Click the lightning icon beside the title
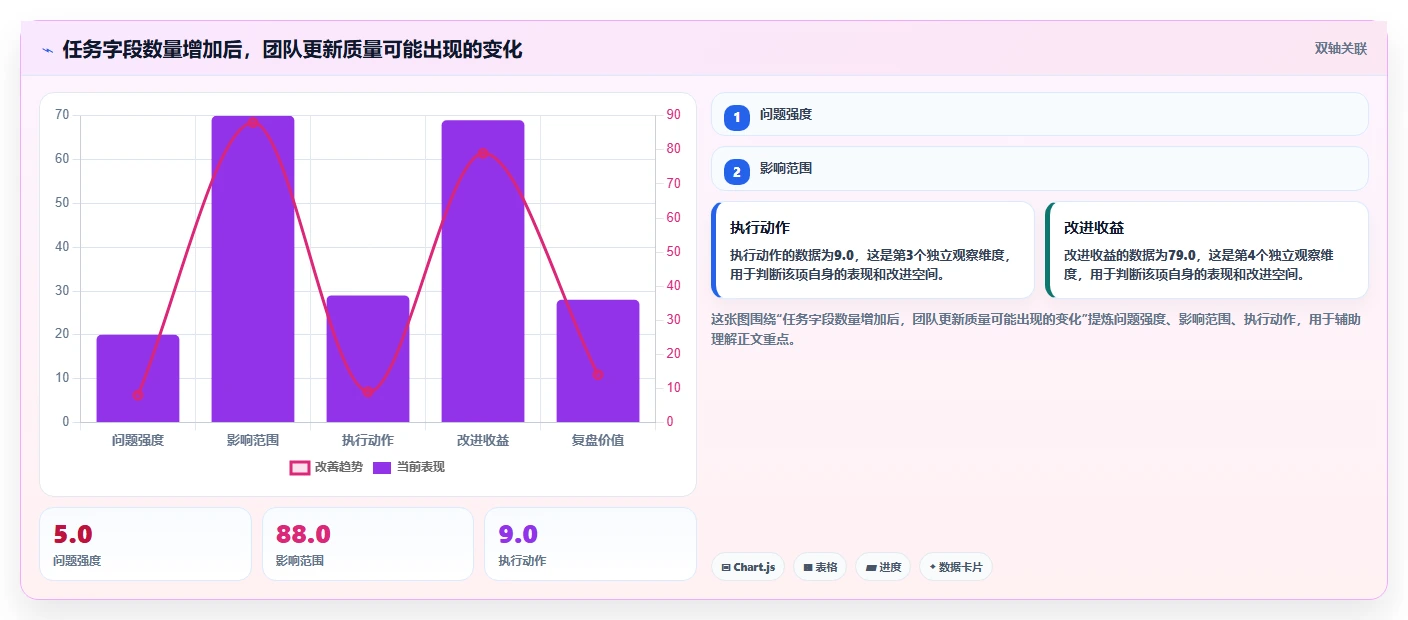This screenshot has height=620, width=1408. (x=47, y=49)
